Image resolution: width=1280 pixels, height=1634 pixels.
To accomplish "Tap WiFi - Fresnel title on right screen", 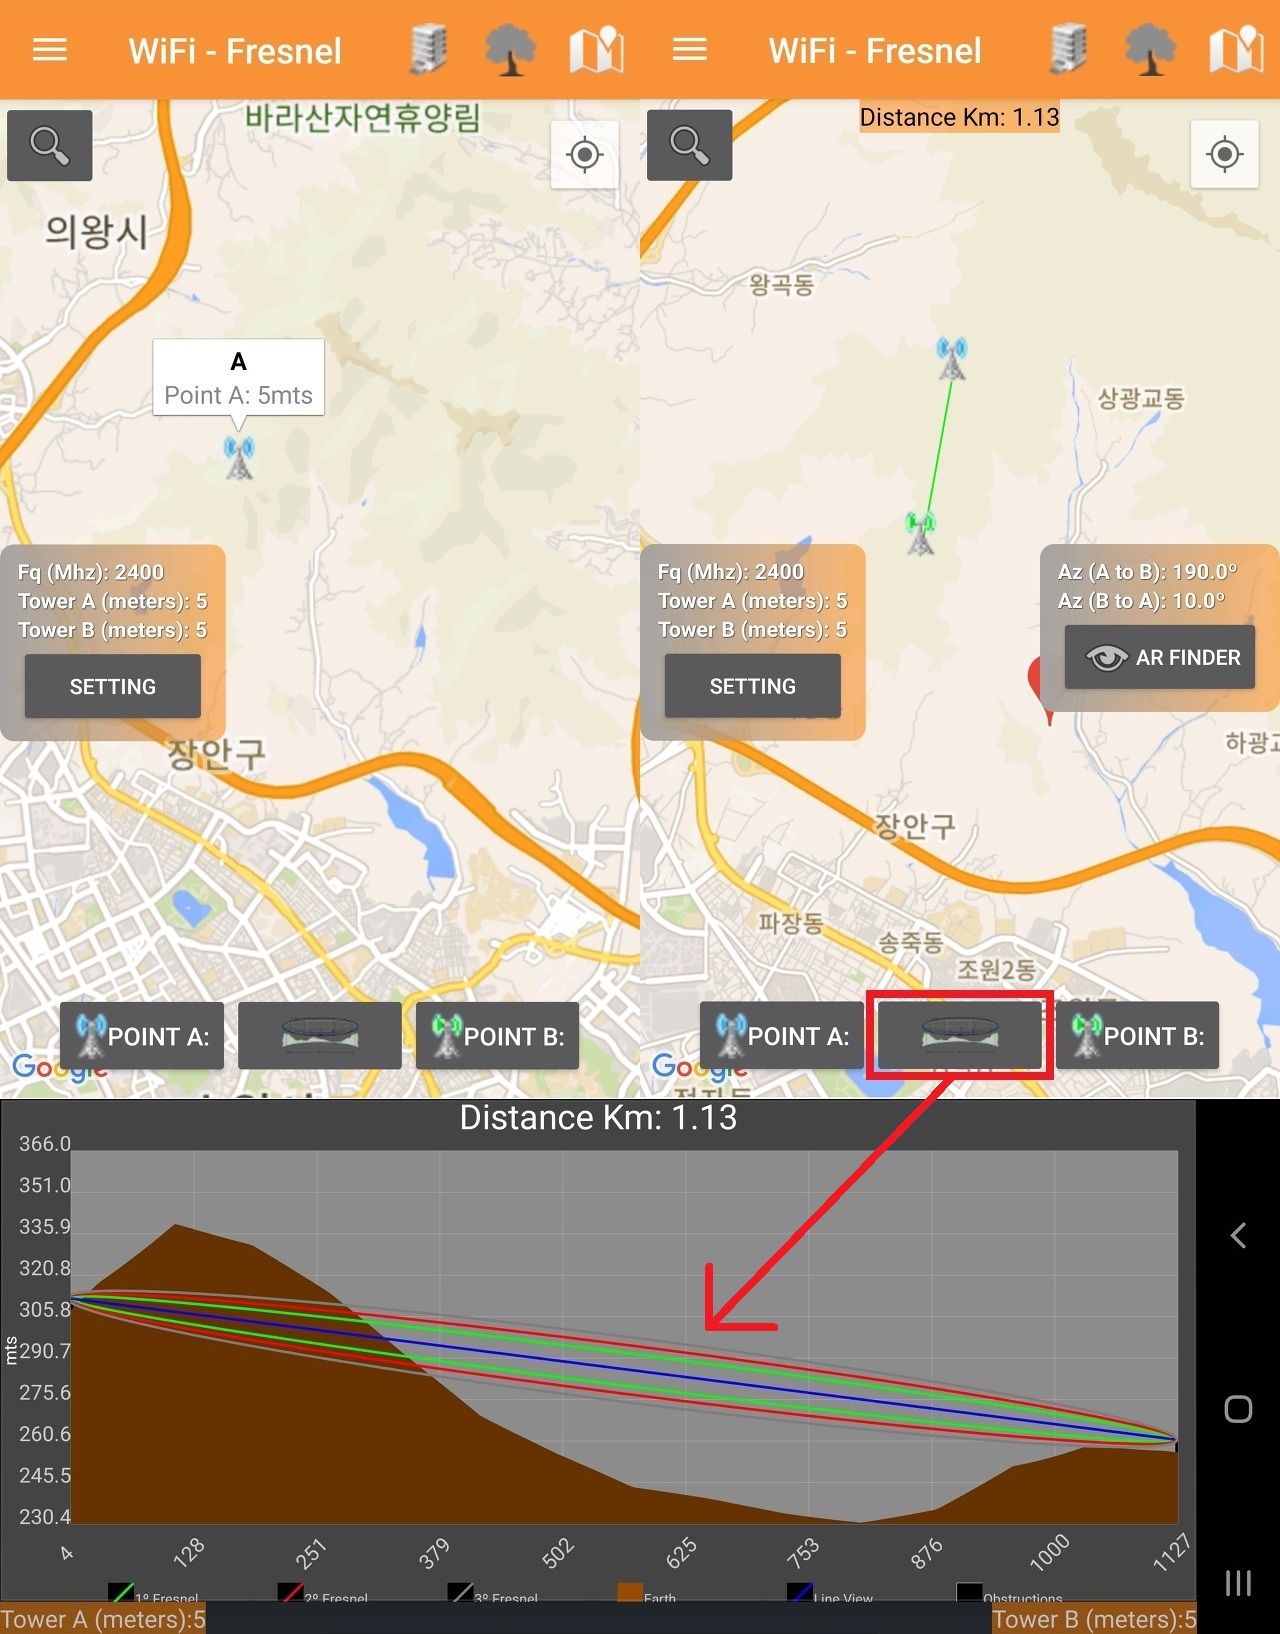I will tap(875, 51).
